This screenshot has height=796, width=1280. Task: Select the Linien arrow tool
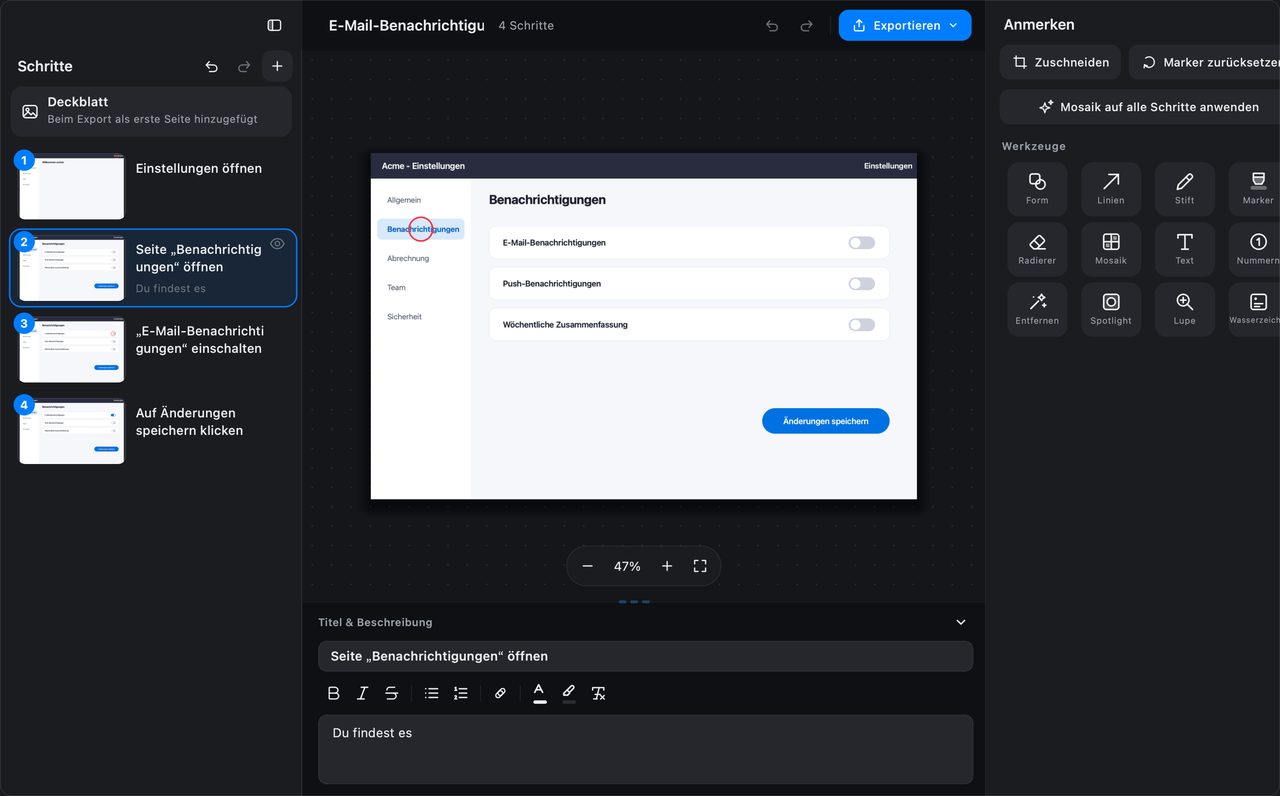[x=1111, y=189]
